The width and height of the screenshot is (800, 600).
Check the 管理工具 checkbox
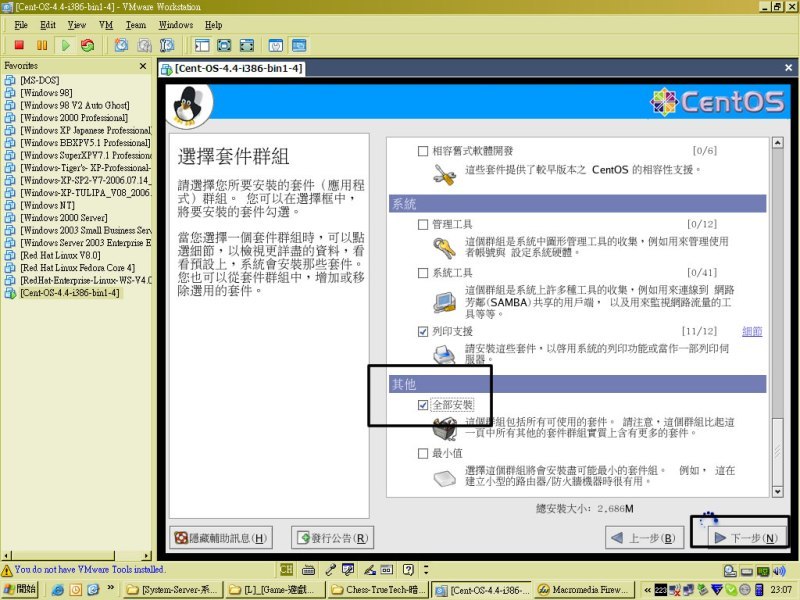(422, 224)
